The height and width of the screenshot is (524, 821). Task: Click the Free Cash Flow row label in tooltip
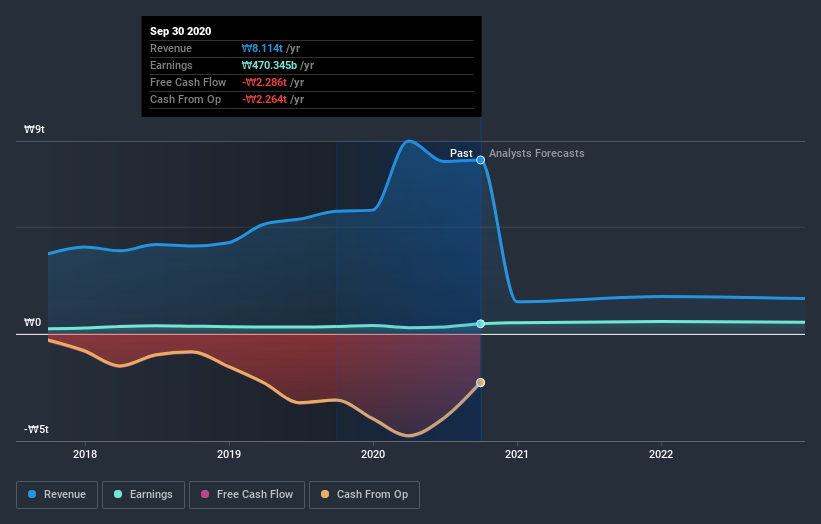point(188,82)
